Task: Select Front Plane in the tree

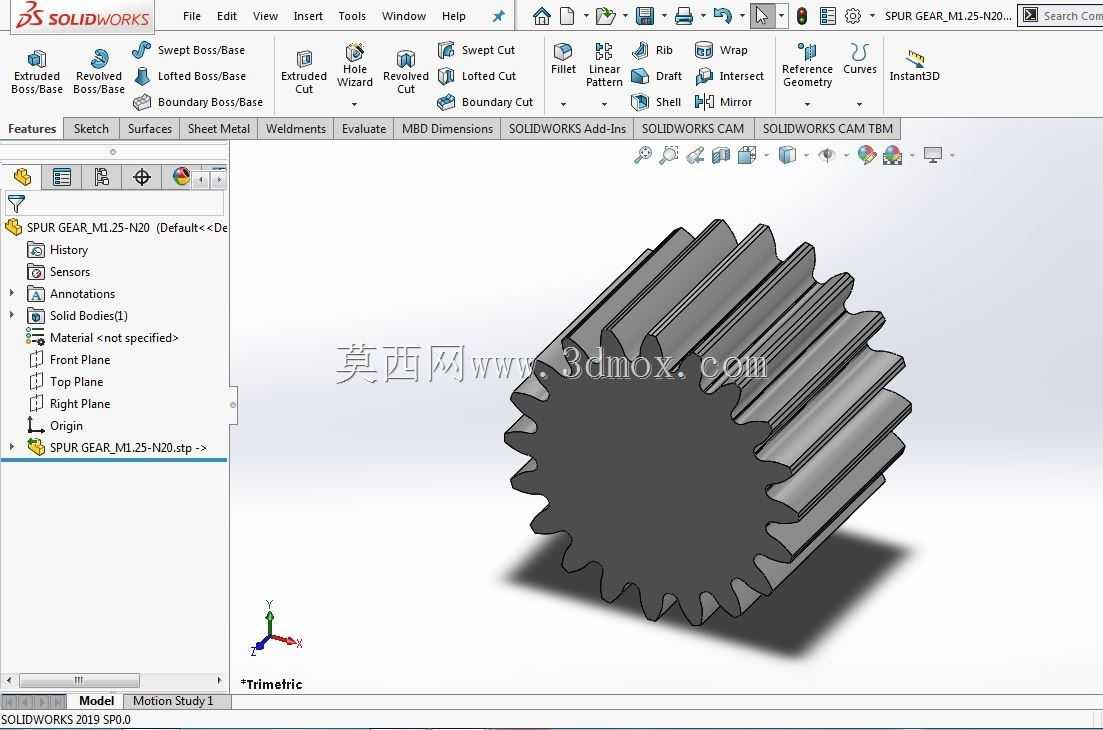Action: pyautogui.click(x=70, y=359)
